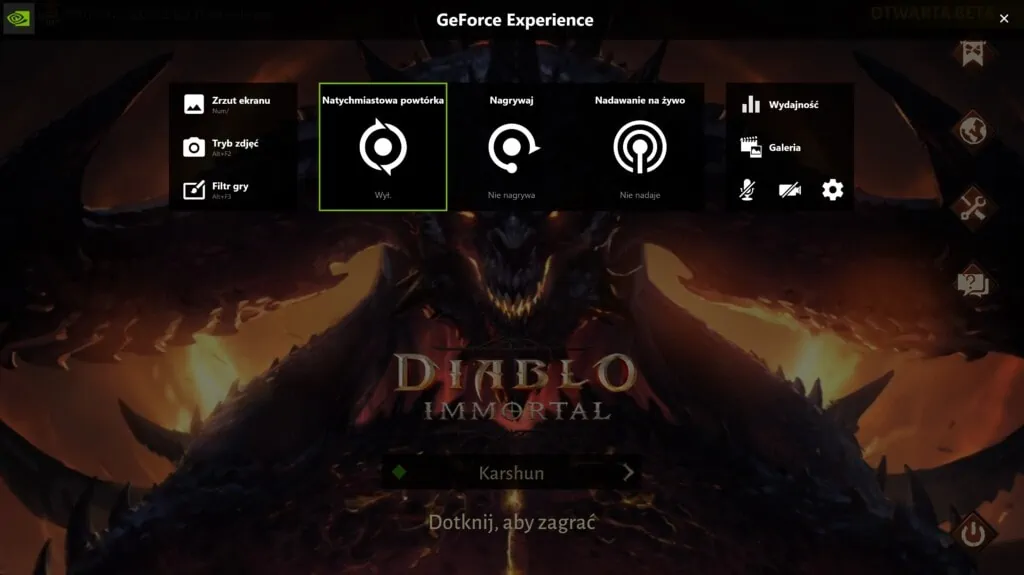Click the live broadcast antenna icon
The image size is (1024, 575).
(640, 147)
